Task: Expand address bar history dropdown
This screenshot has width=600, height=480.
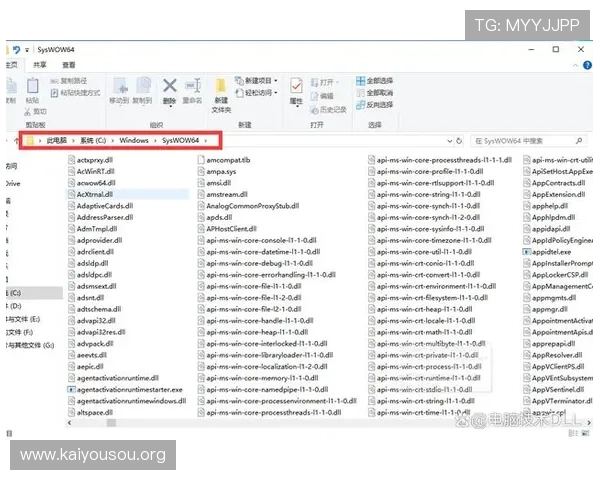Action: coord(450,141)
